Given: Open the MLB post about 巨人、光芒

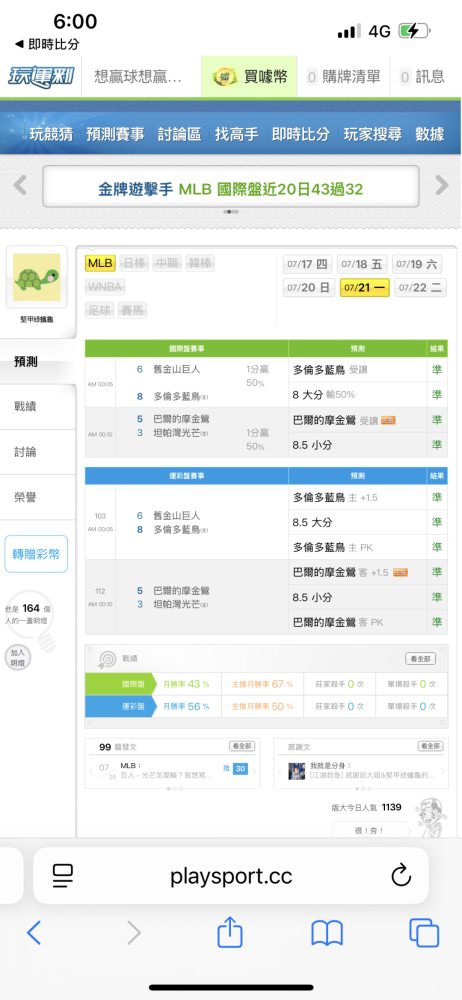Looking at the screenshot, I should [x=168, y=770].
